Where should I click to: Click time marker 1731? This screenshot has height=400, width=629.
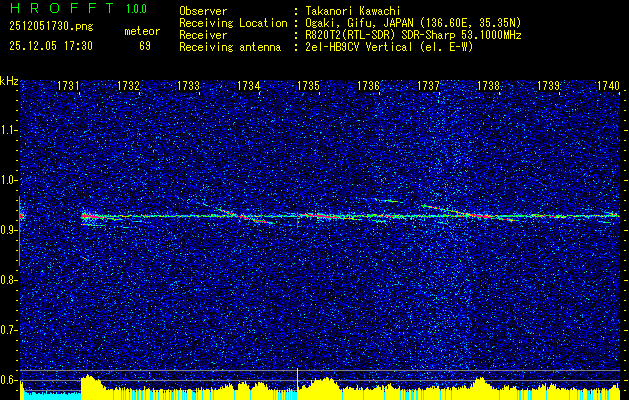coord(67,85)
